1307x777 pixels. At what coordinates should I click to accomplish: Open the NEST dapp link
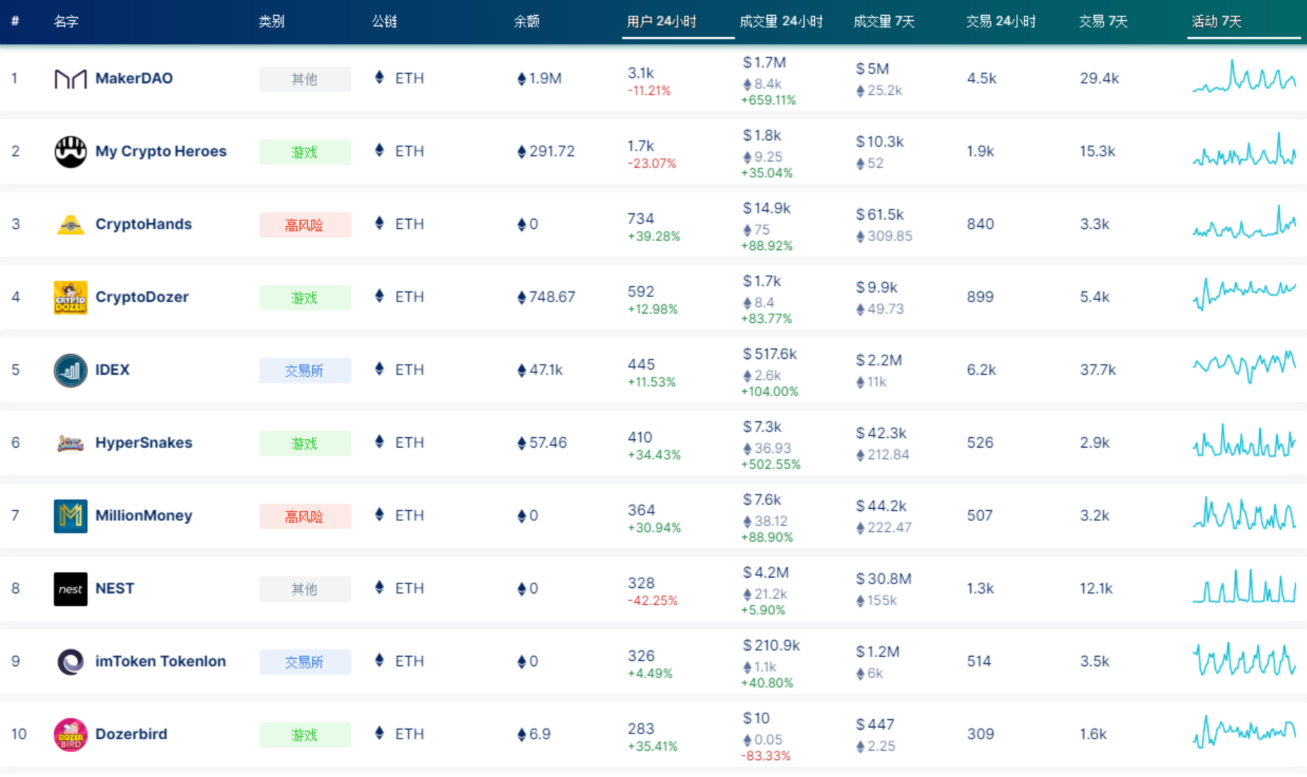pos(114,588)
